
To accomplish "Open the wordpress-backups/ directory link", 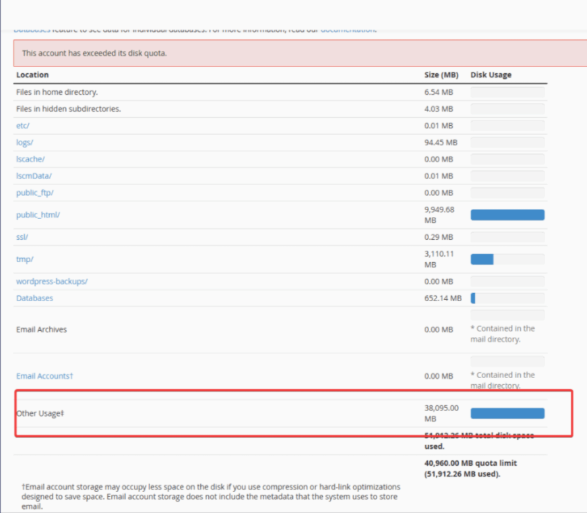I will pos(52,281).
